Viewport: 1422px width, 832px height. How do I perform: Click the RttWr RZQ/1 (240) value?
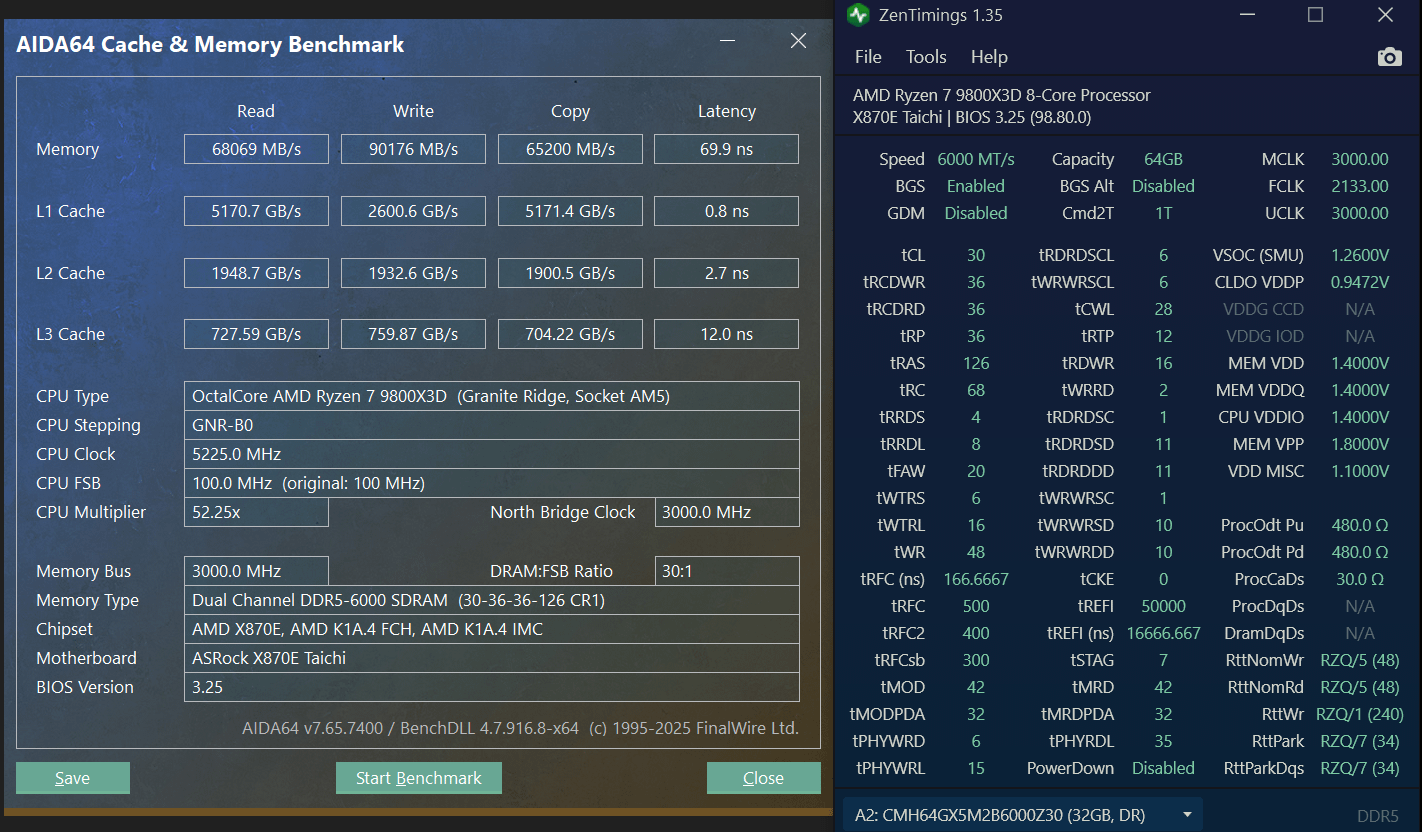point(1360,714)
